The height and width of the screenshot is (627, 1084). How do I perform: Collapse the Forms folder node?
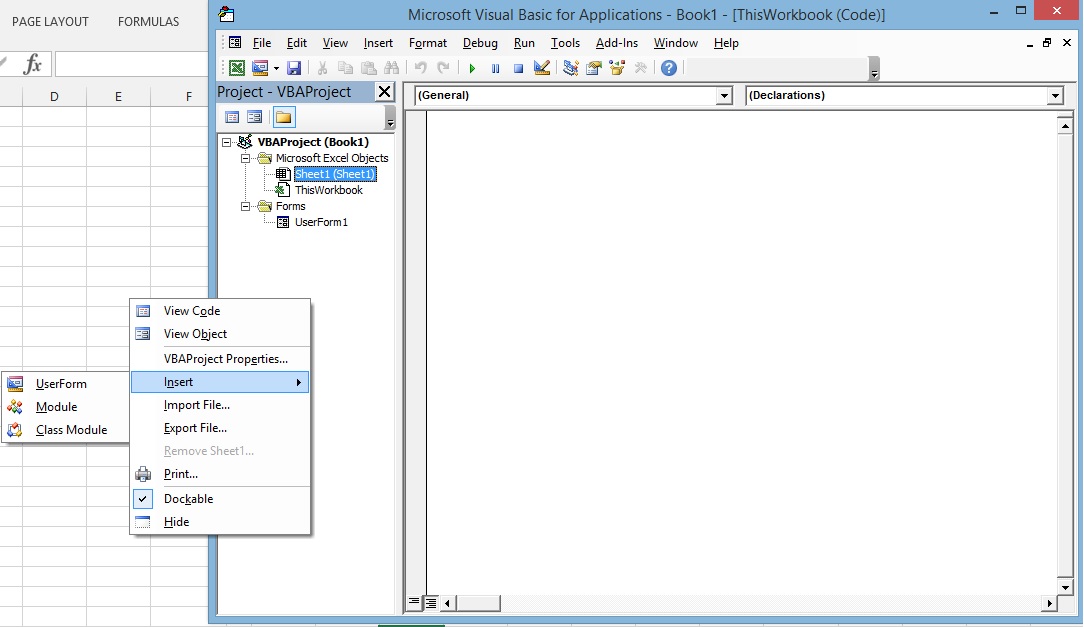245,206
